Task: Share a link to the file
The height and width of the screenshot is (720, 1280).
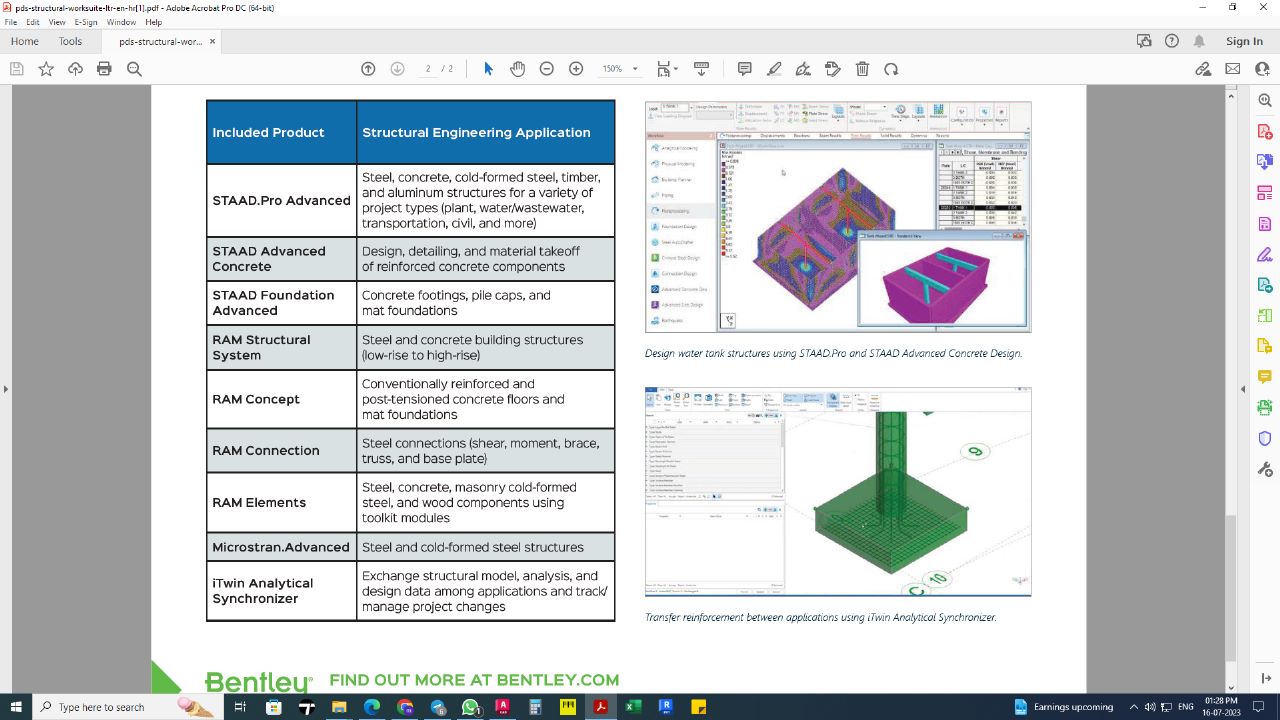Action: [x=1203, y=69]
